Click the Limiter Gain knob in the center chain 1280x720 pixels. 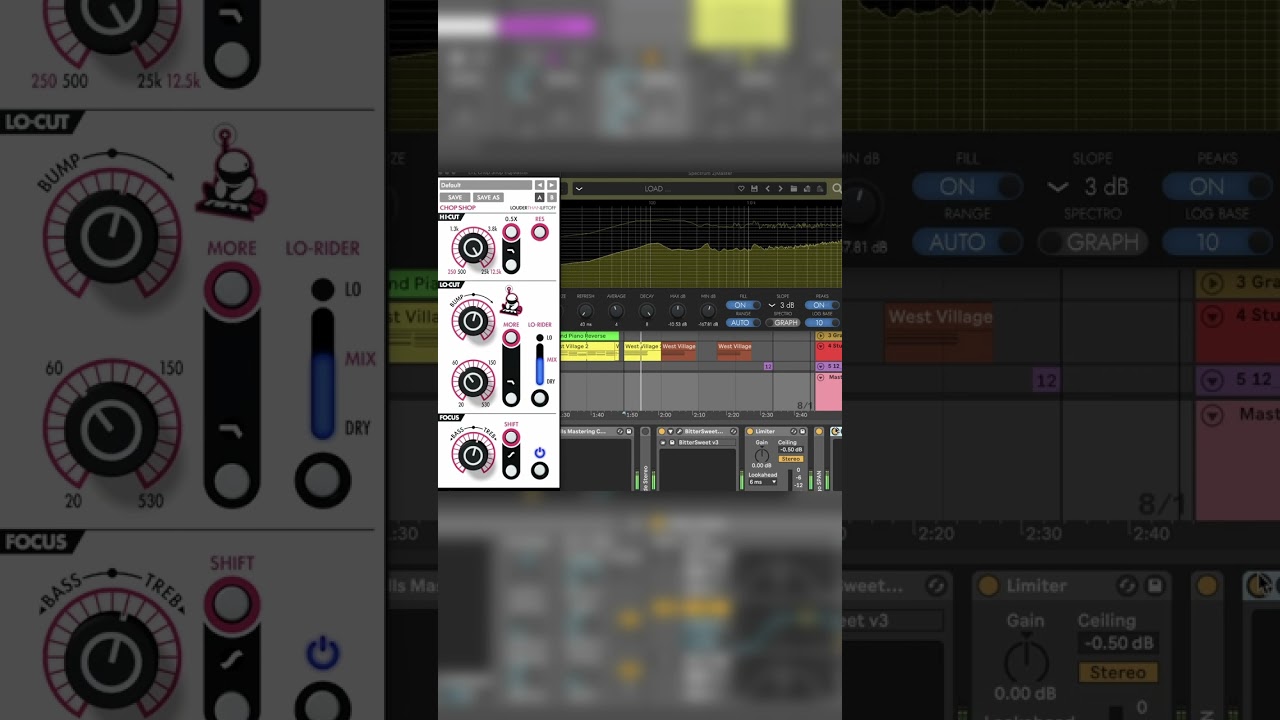pyautogui.click(x=762, y=456)
